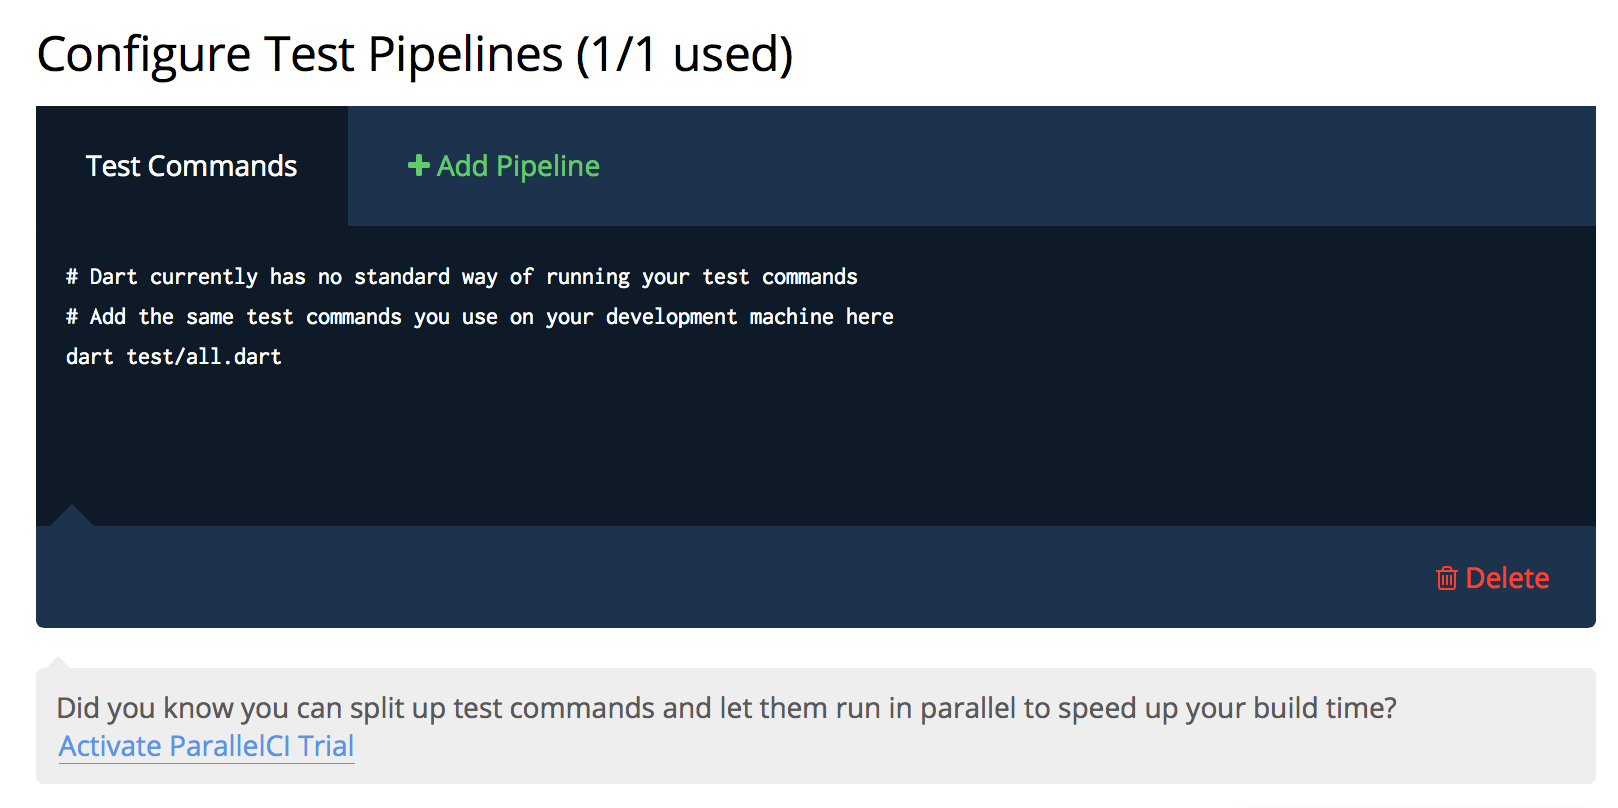
Task: Click the underlined trial activation text
Action: pyautogui.click(x=206, y=746)
